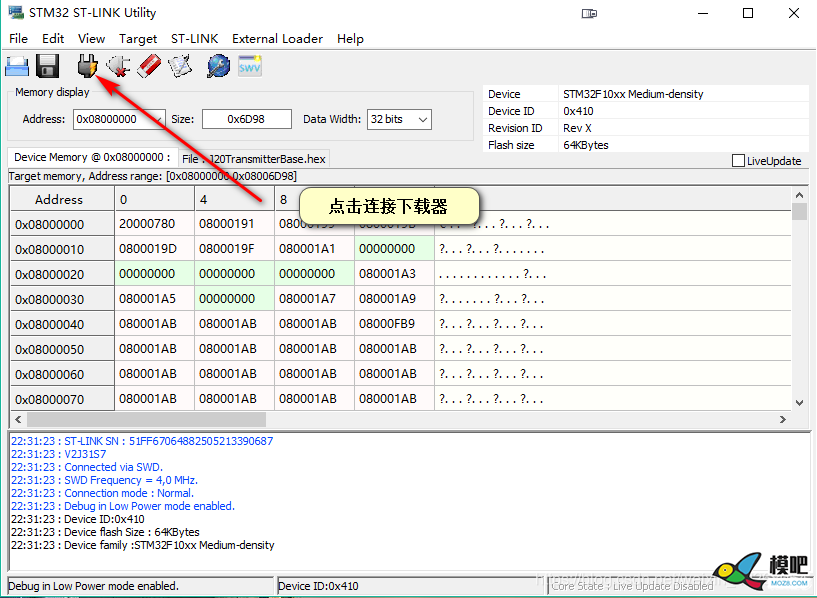Open the View menu

coord(92,39)
